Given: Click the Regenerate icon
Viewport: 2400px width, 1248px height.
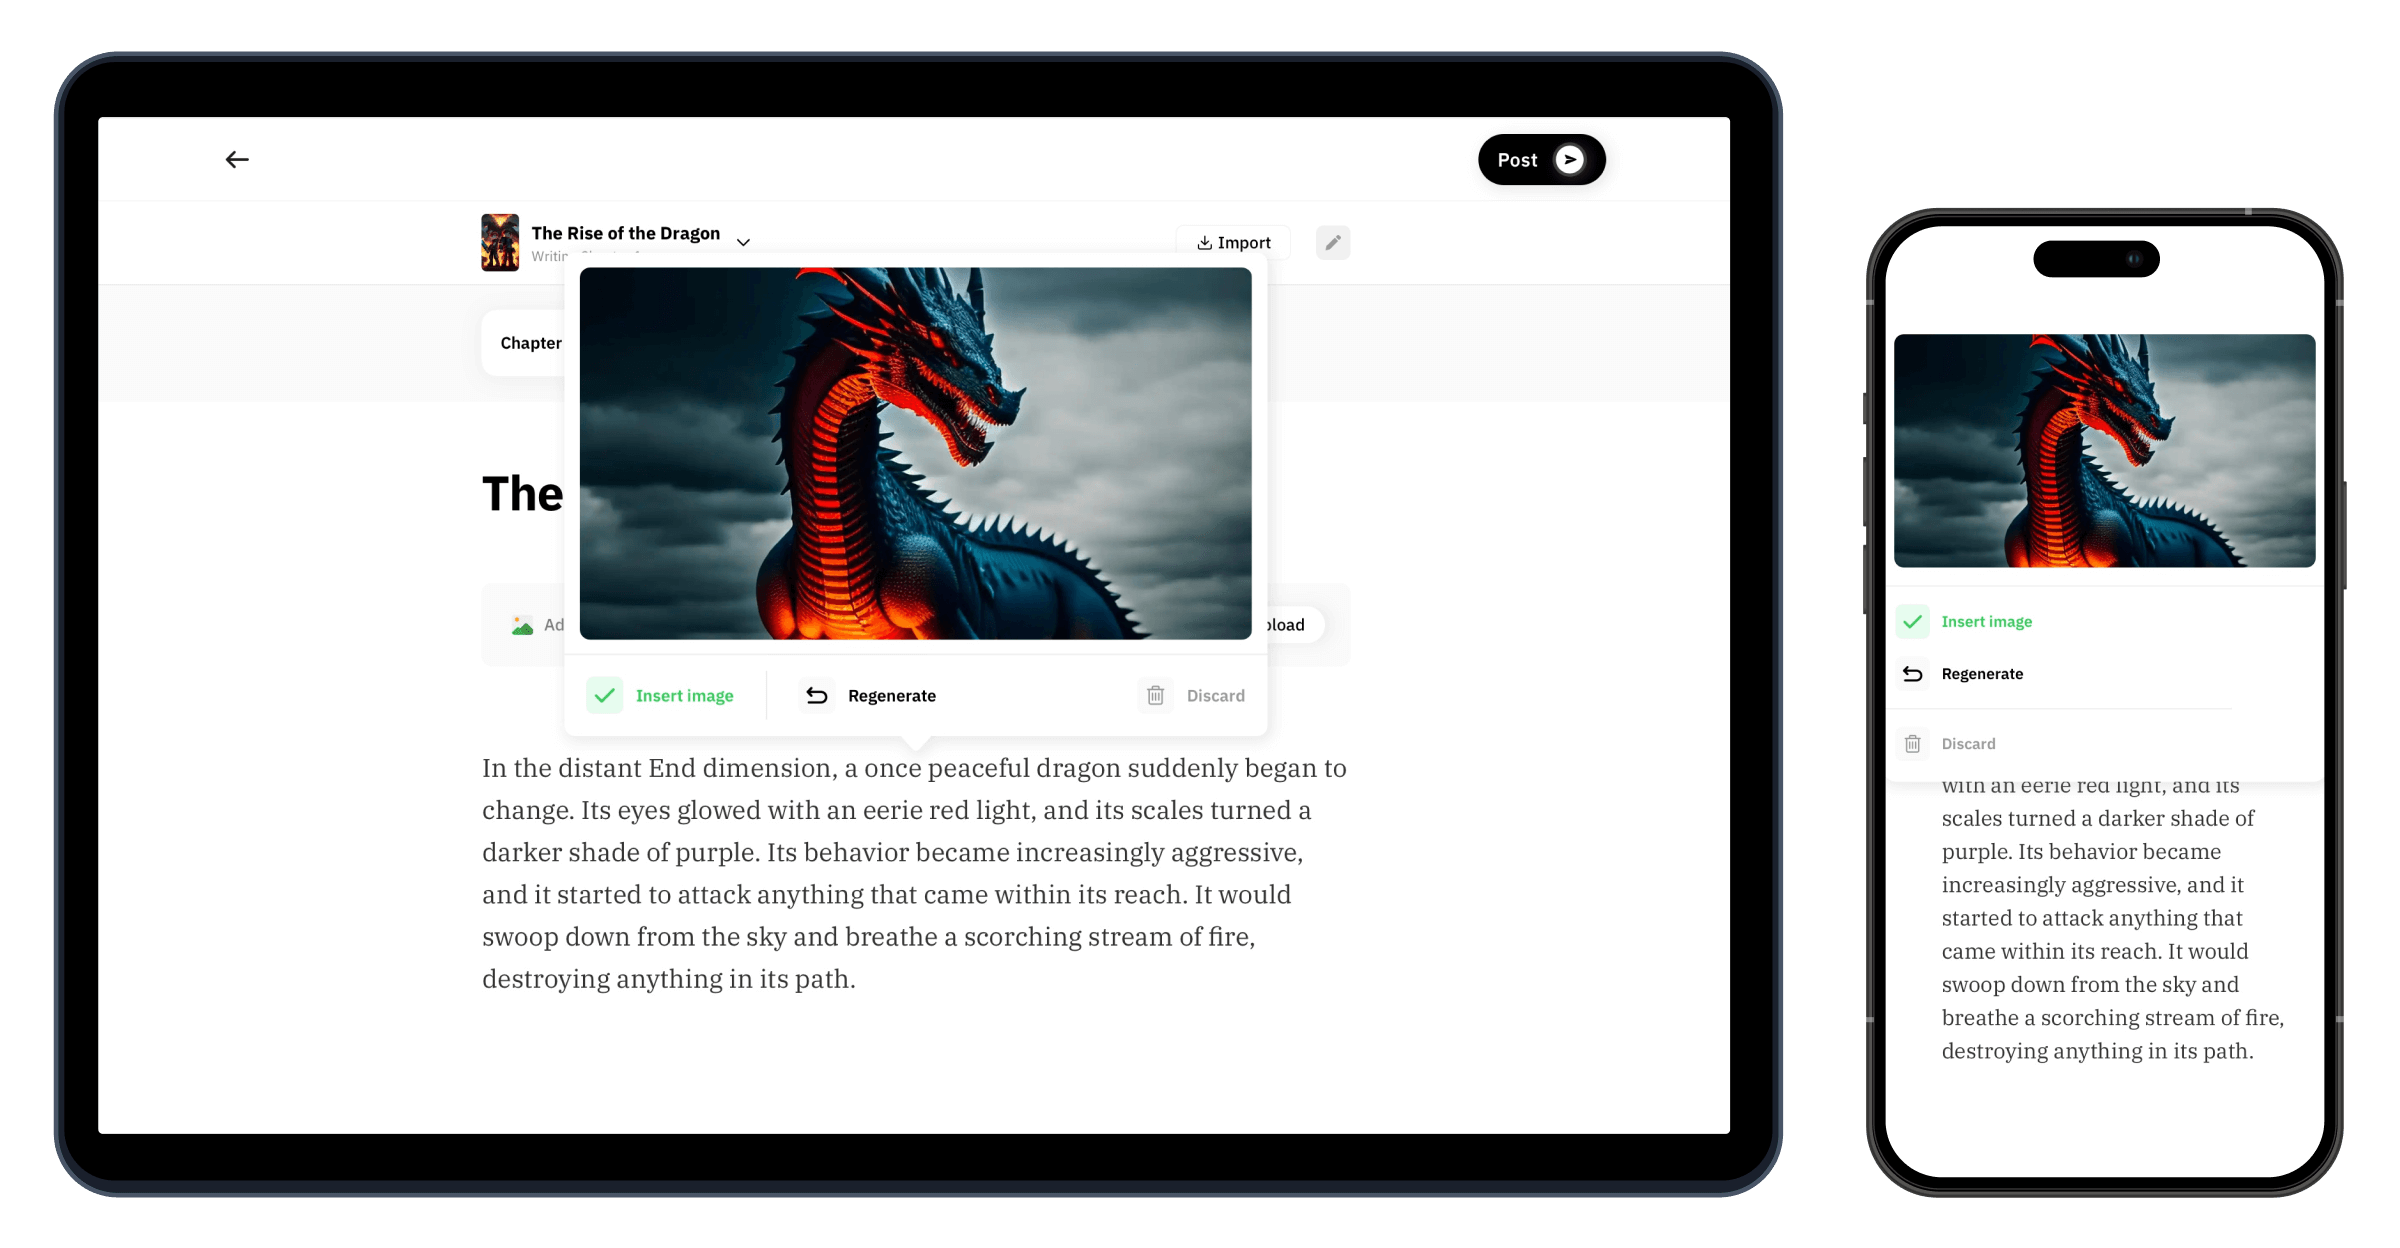Looking at the screenshot, I should tap(814, 695).
